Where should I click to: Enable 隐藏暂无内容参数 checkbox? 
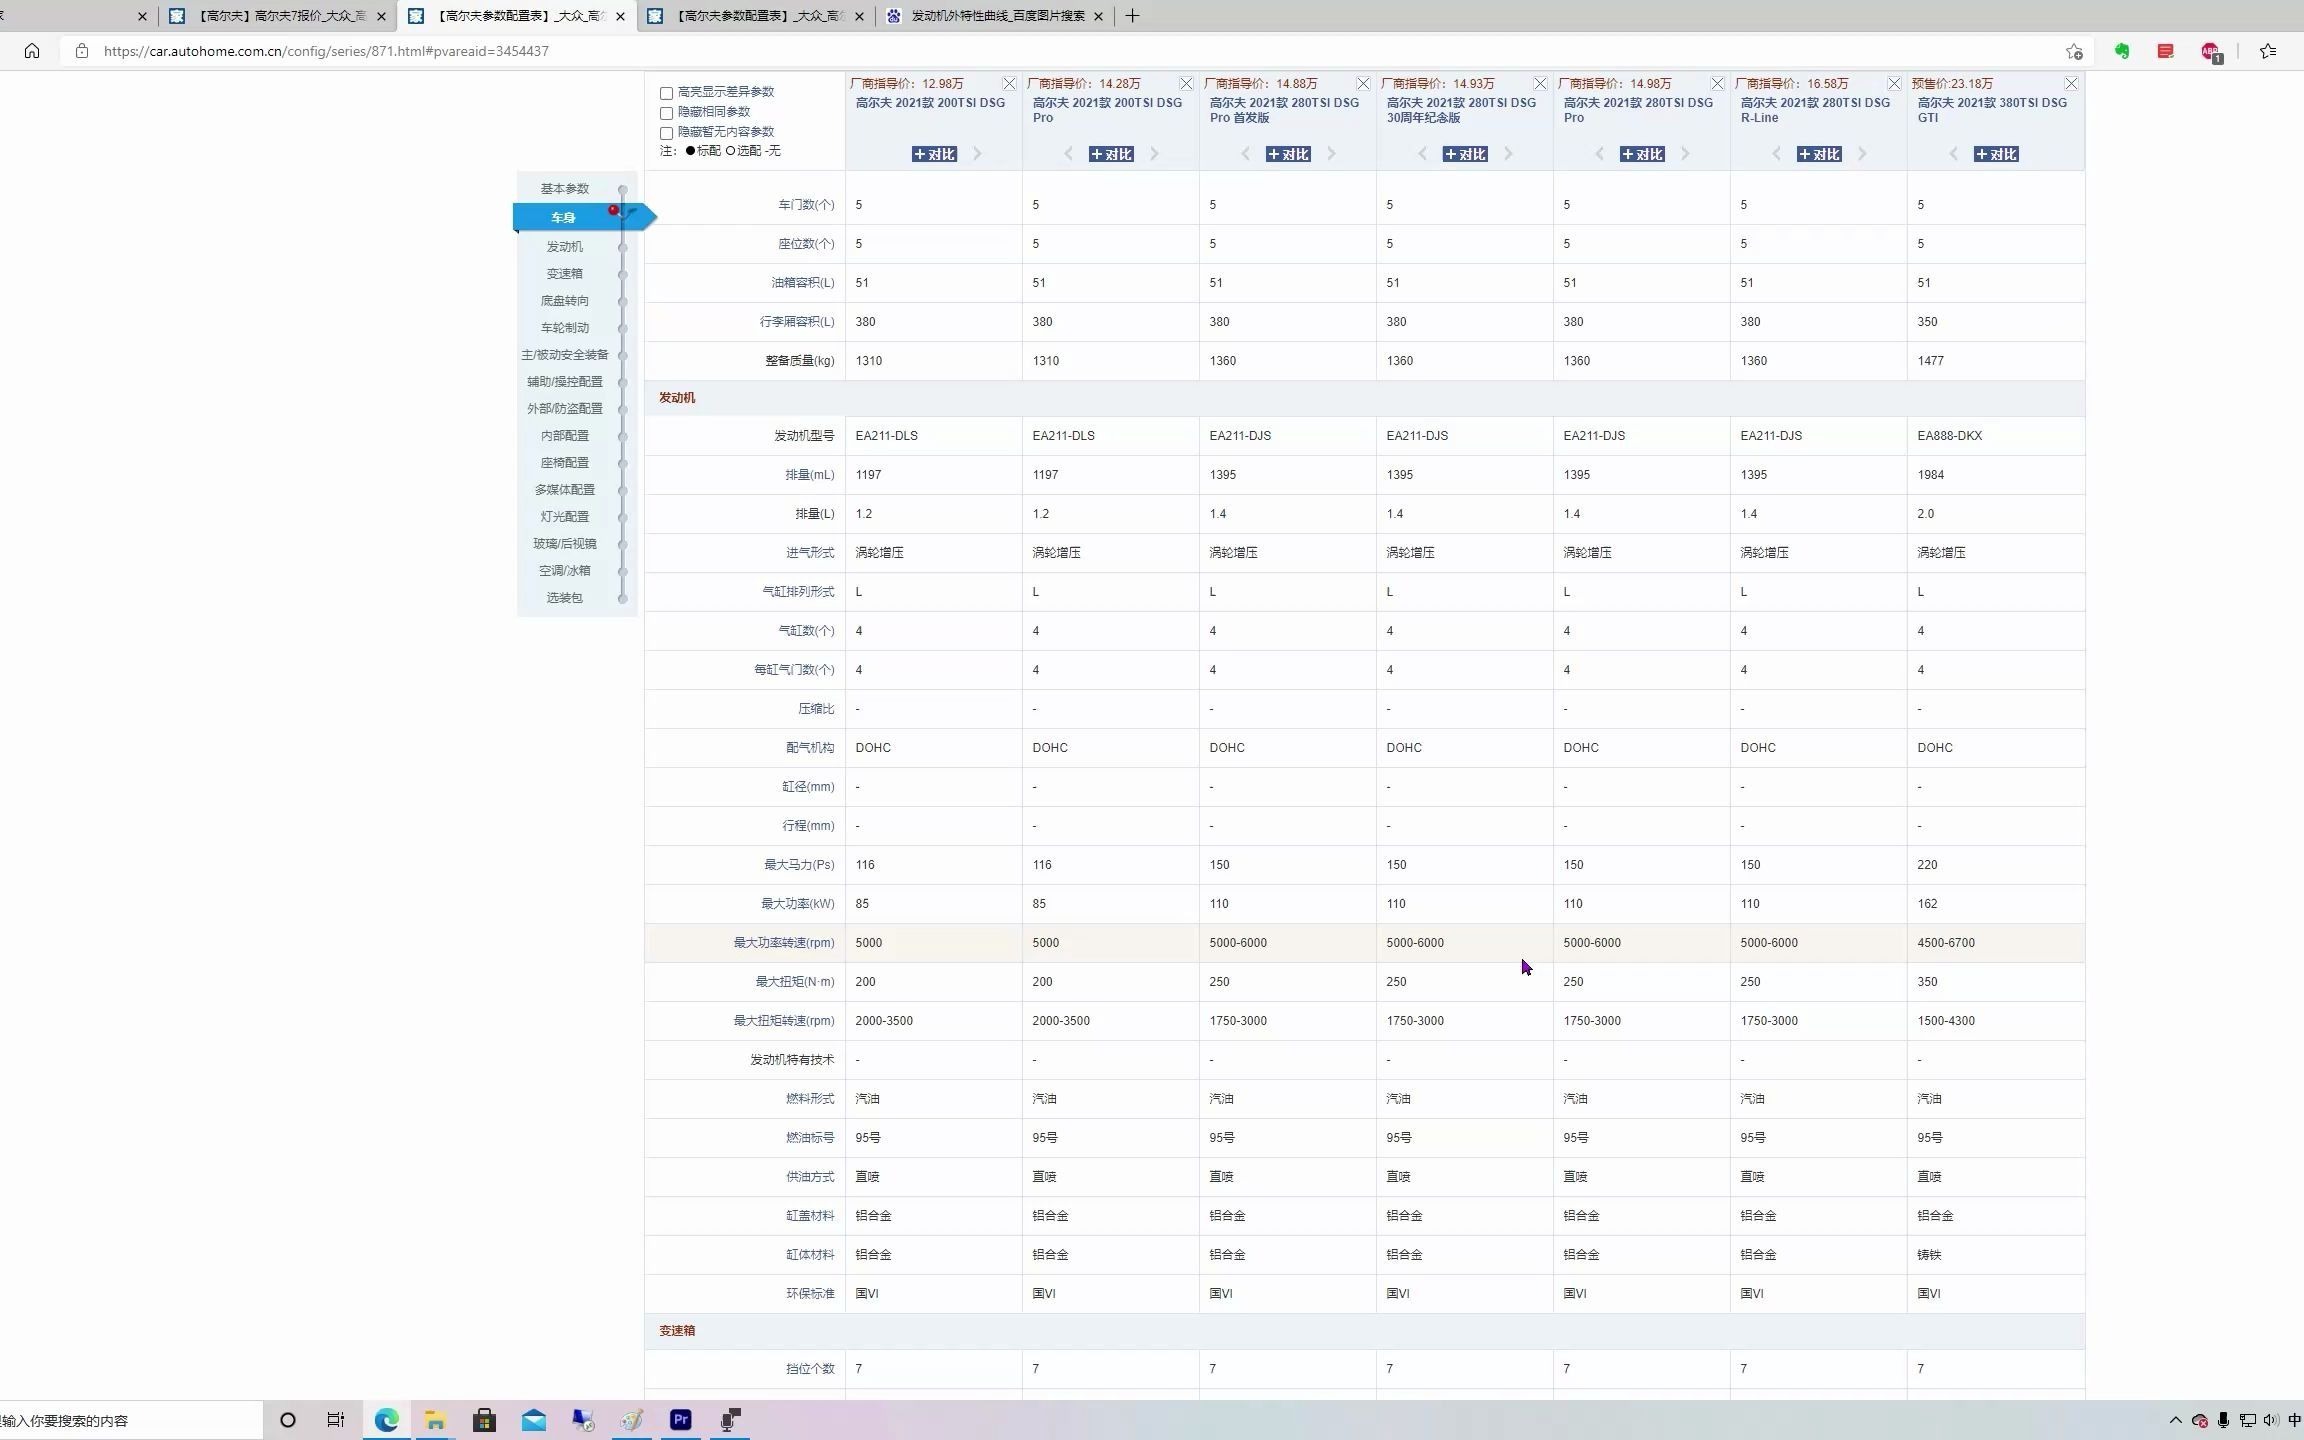click(666, 133)
